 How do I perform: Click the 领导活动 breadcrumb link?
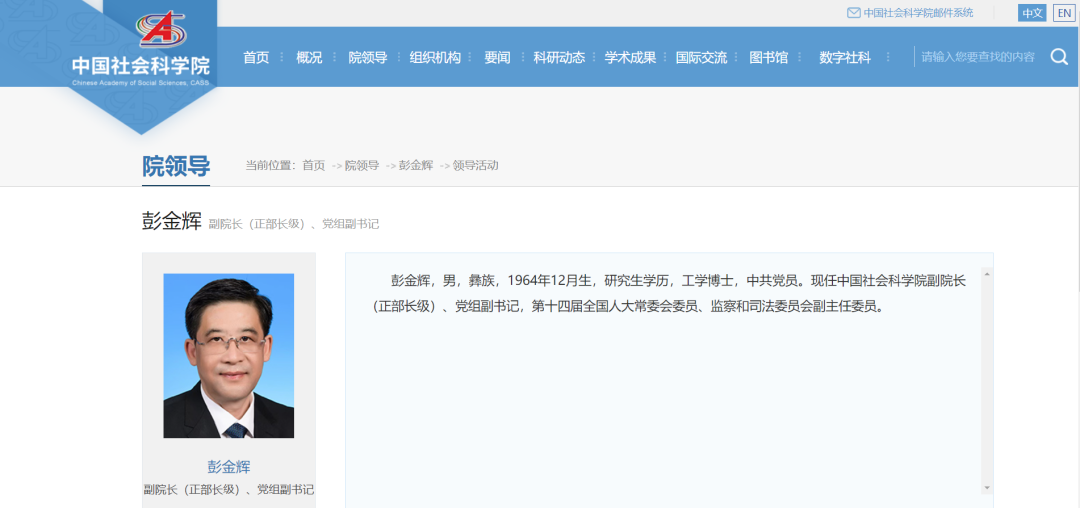click(x=475, y=165)
